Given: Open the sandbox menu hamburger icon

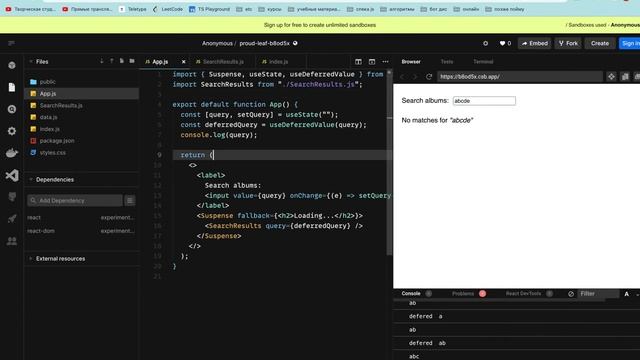Looking at the screenshot, I should (x=11, y=43).
